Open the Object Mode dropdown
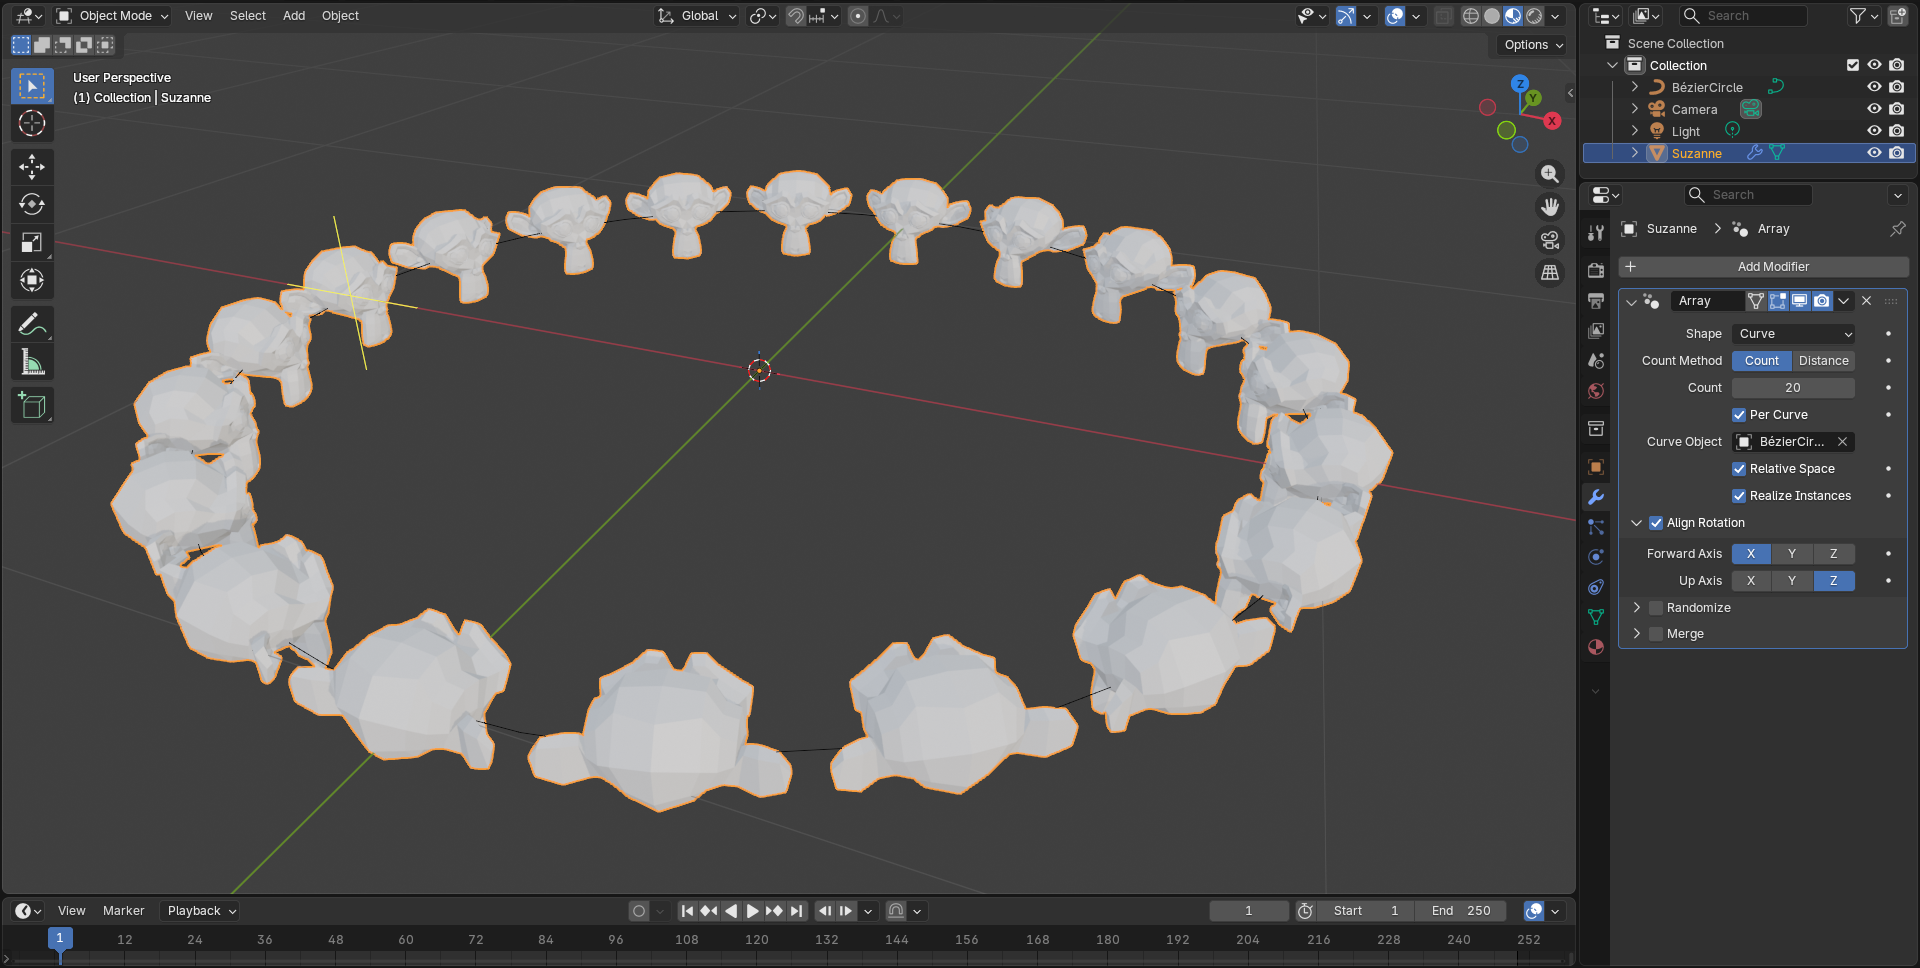 tap(113, 16)
